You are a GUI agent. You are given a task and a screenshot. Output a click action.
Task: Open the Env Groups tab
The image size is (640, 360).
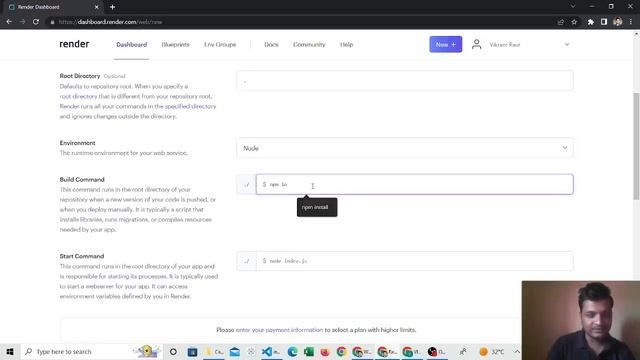pos(220,44)
